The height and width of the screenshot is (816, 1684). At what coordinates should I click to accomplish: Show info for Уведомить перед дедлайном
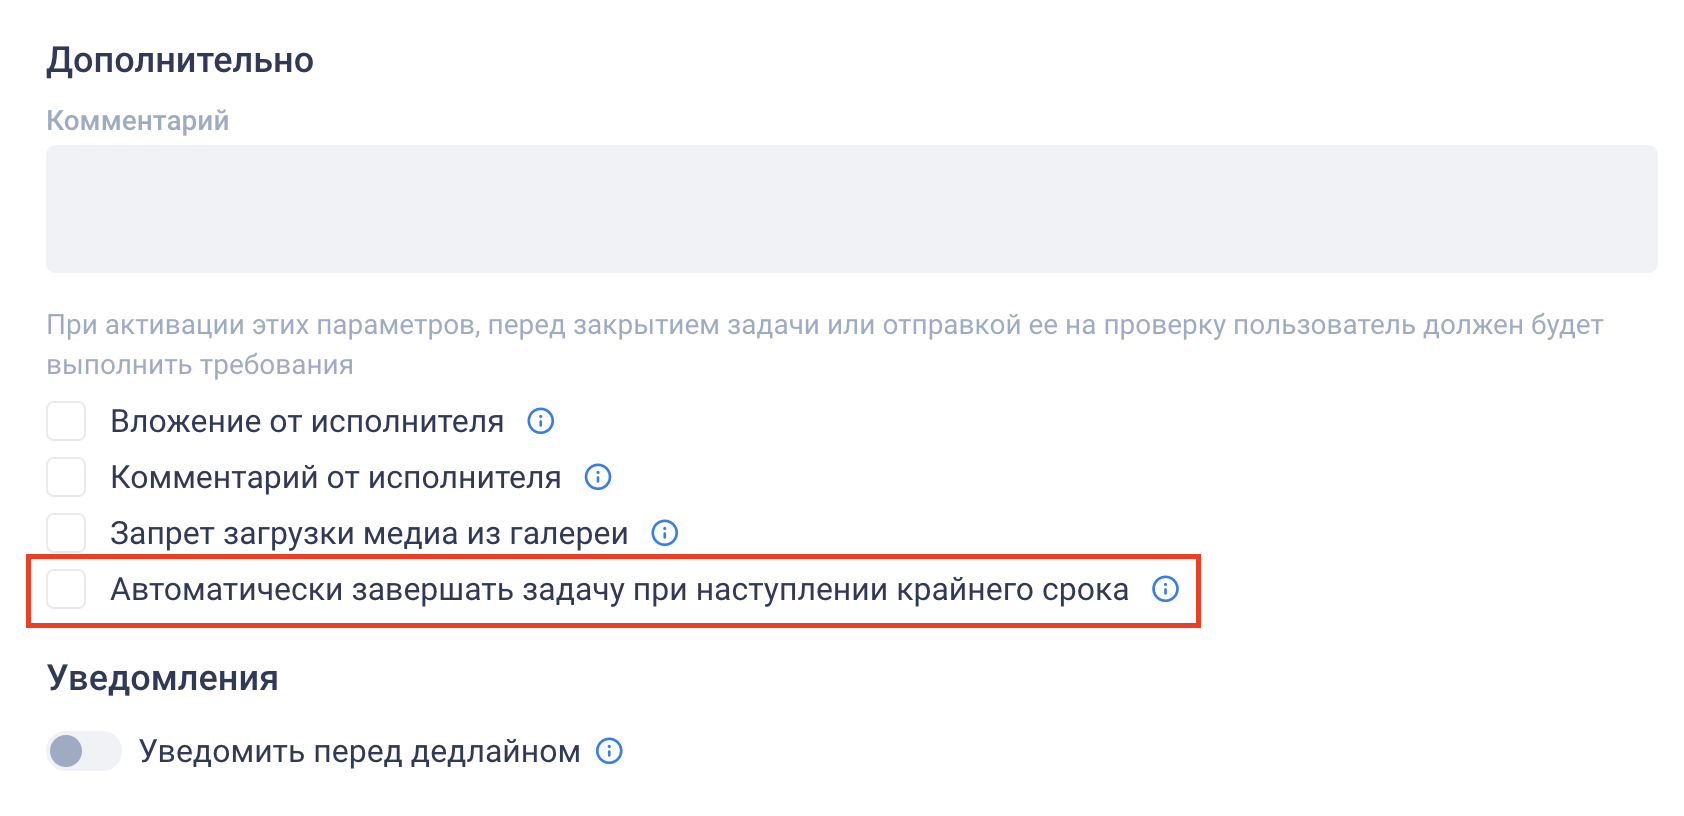pyautogui.click(x=610, y=751)
